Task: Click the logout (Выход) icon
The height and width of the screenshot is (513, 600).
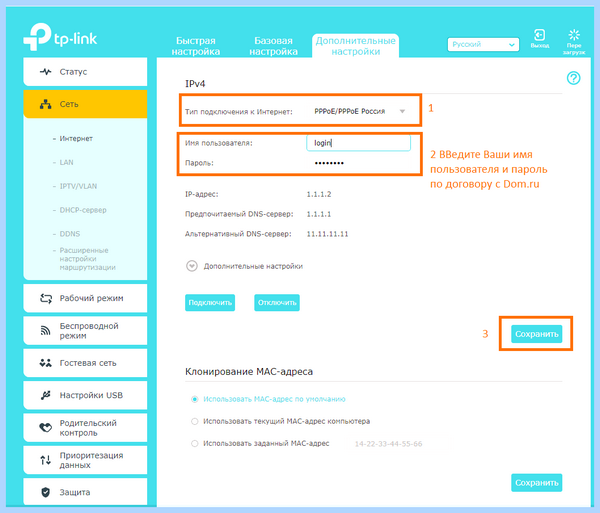Action: (540, 35)
